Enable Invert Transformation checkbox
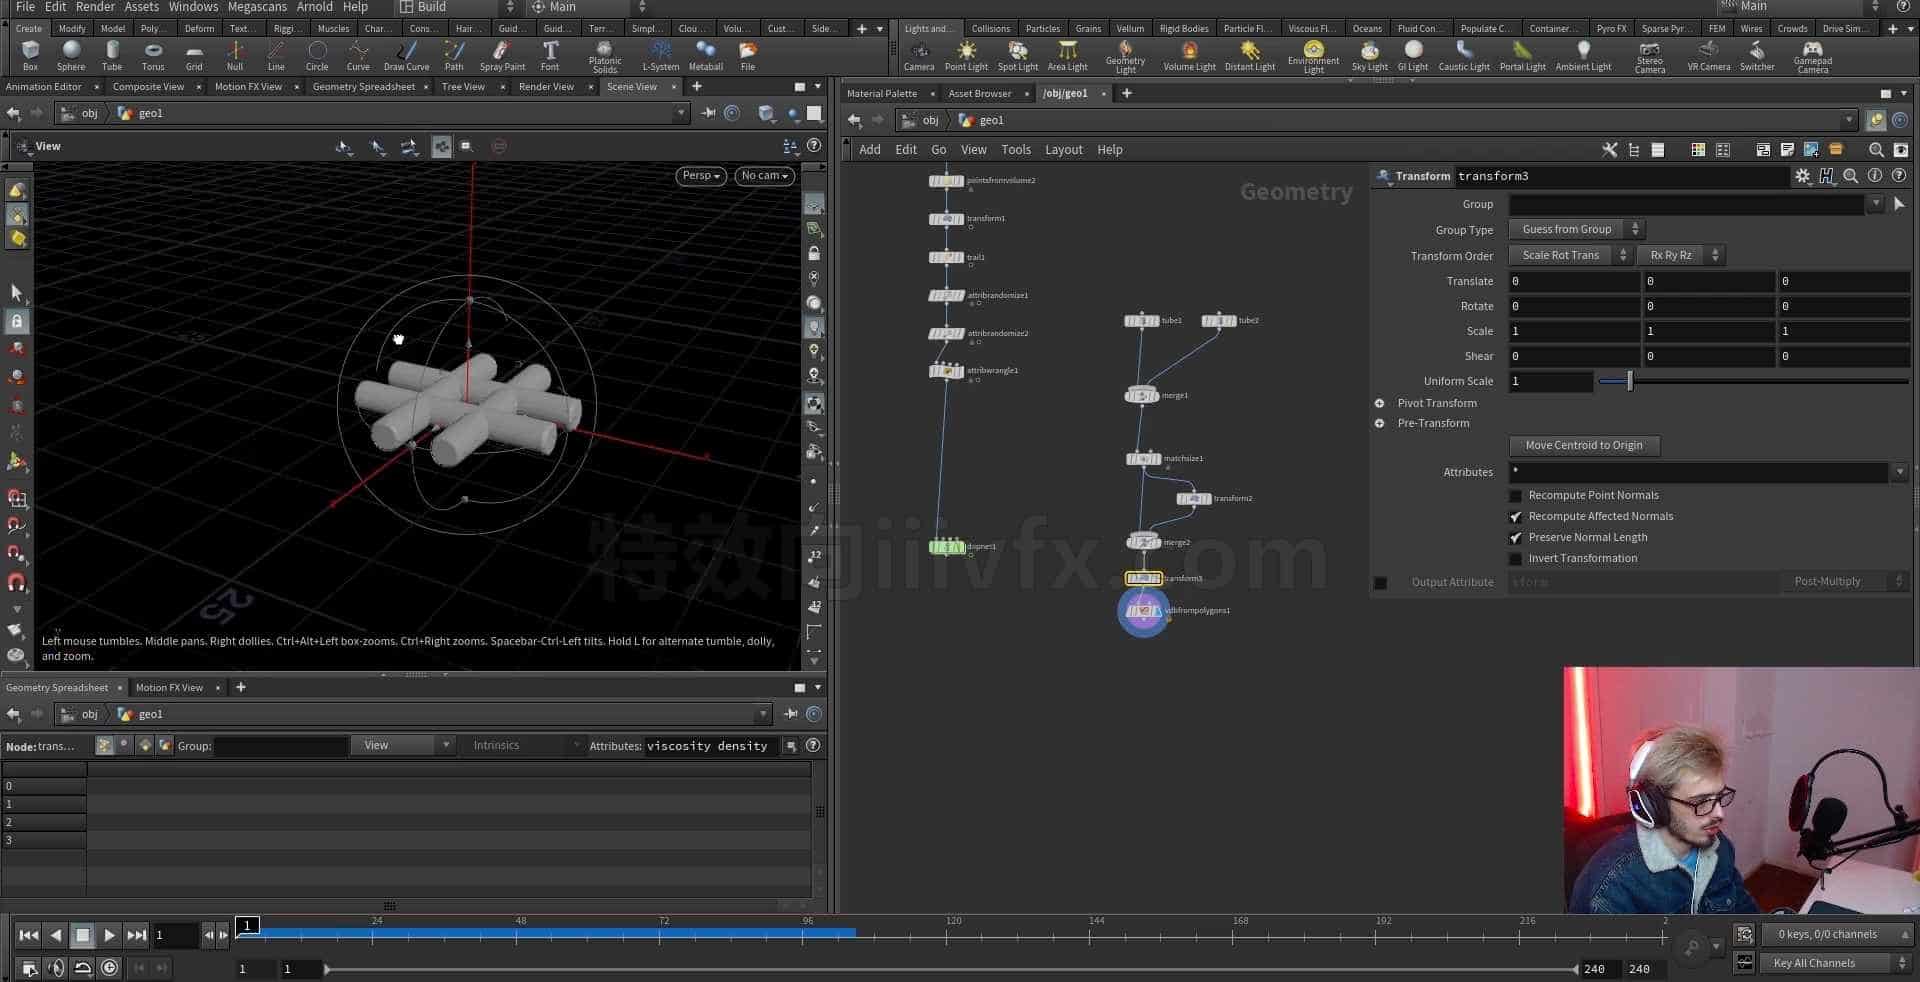Image resolution: width=1920 pixels, height=982 pixels. [x=1515, y=559]
